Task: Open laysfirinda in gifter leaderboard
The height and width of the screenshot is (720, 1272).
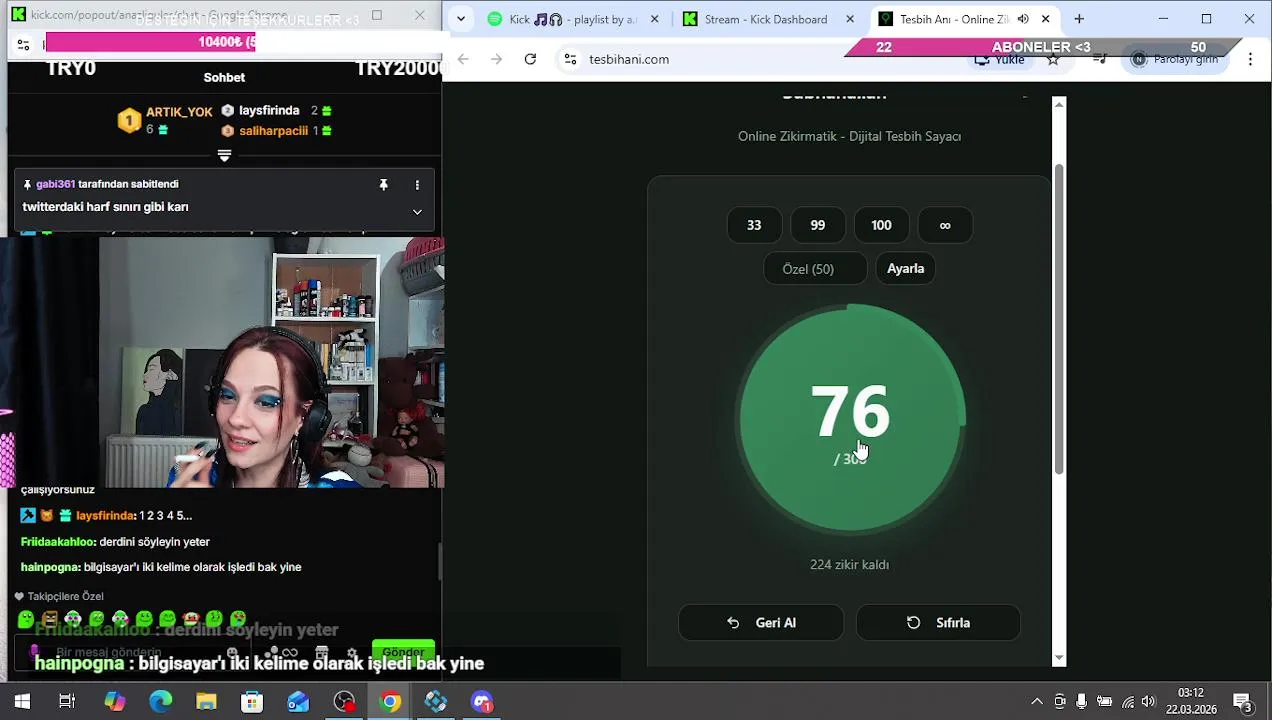Action: tap(269, 111)
